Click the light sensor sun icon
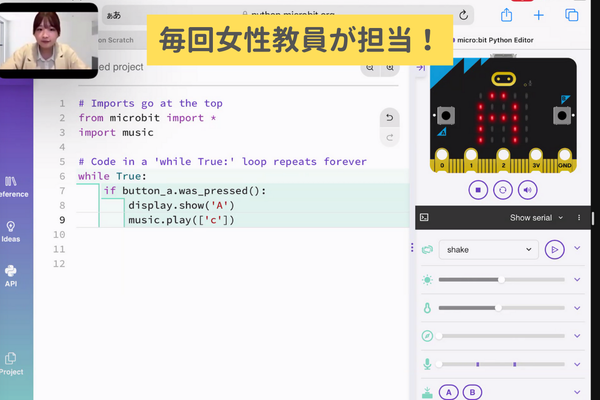The width and height of the screenshot is (600, 400). point(427,280)
